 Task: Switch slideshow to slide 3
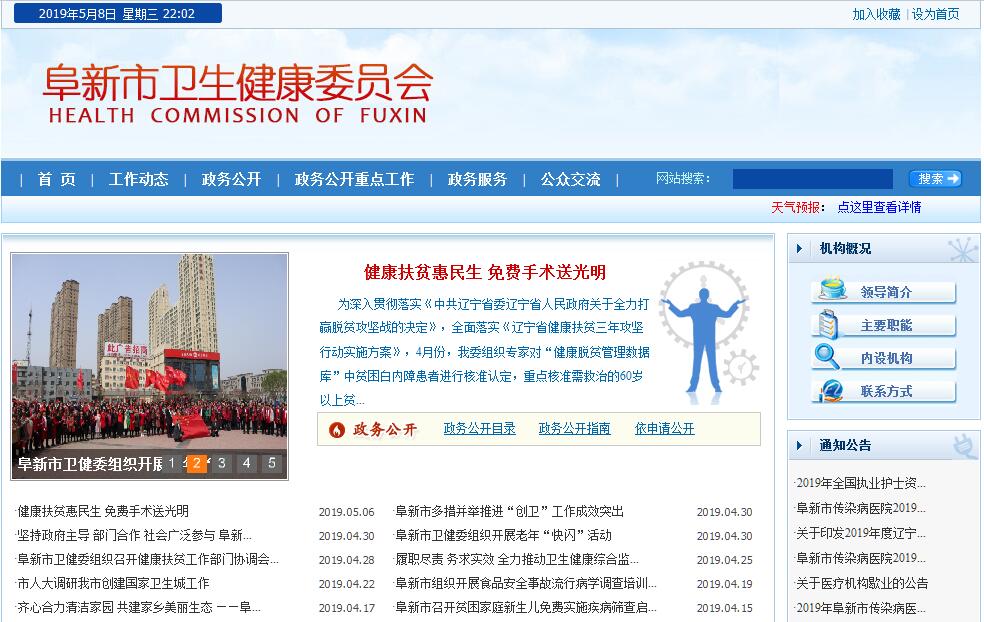pyautogui.click(x=222, y=463)
